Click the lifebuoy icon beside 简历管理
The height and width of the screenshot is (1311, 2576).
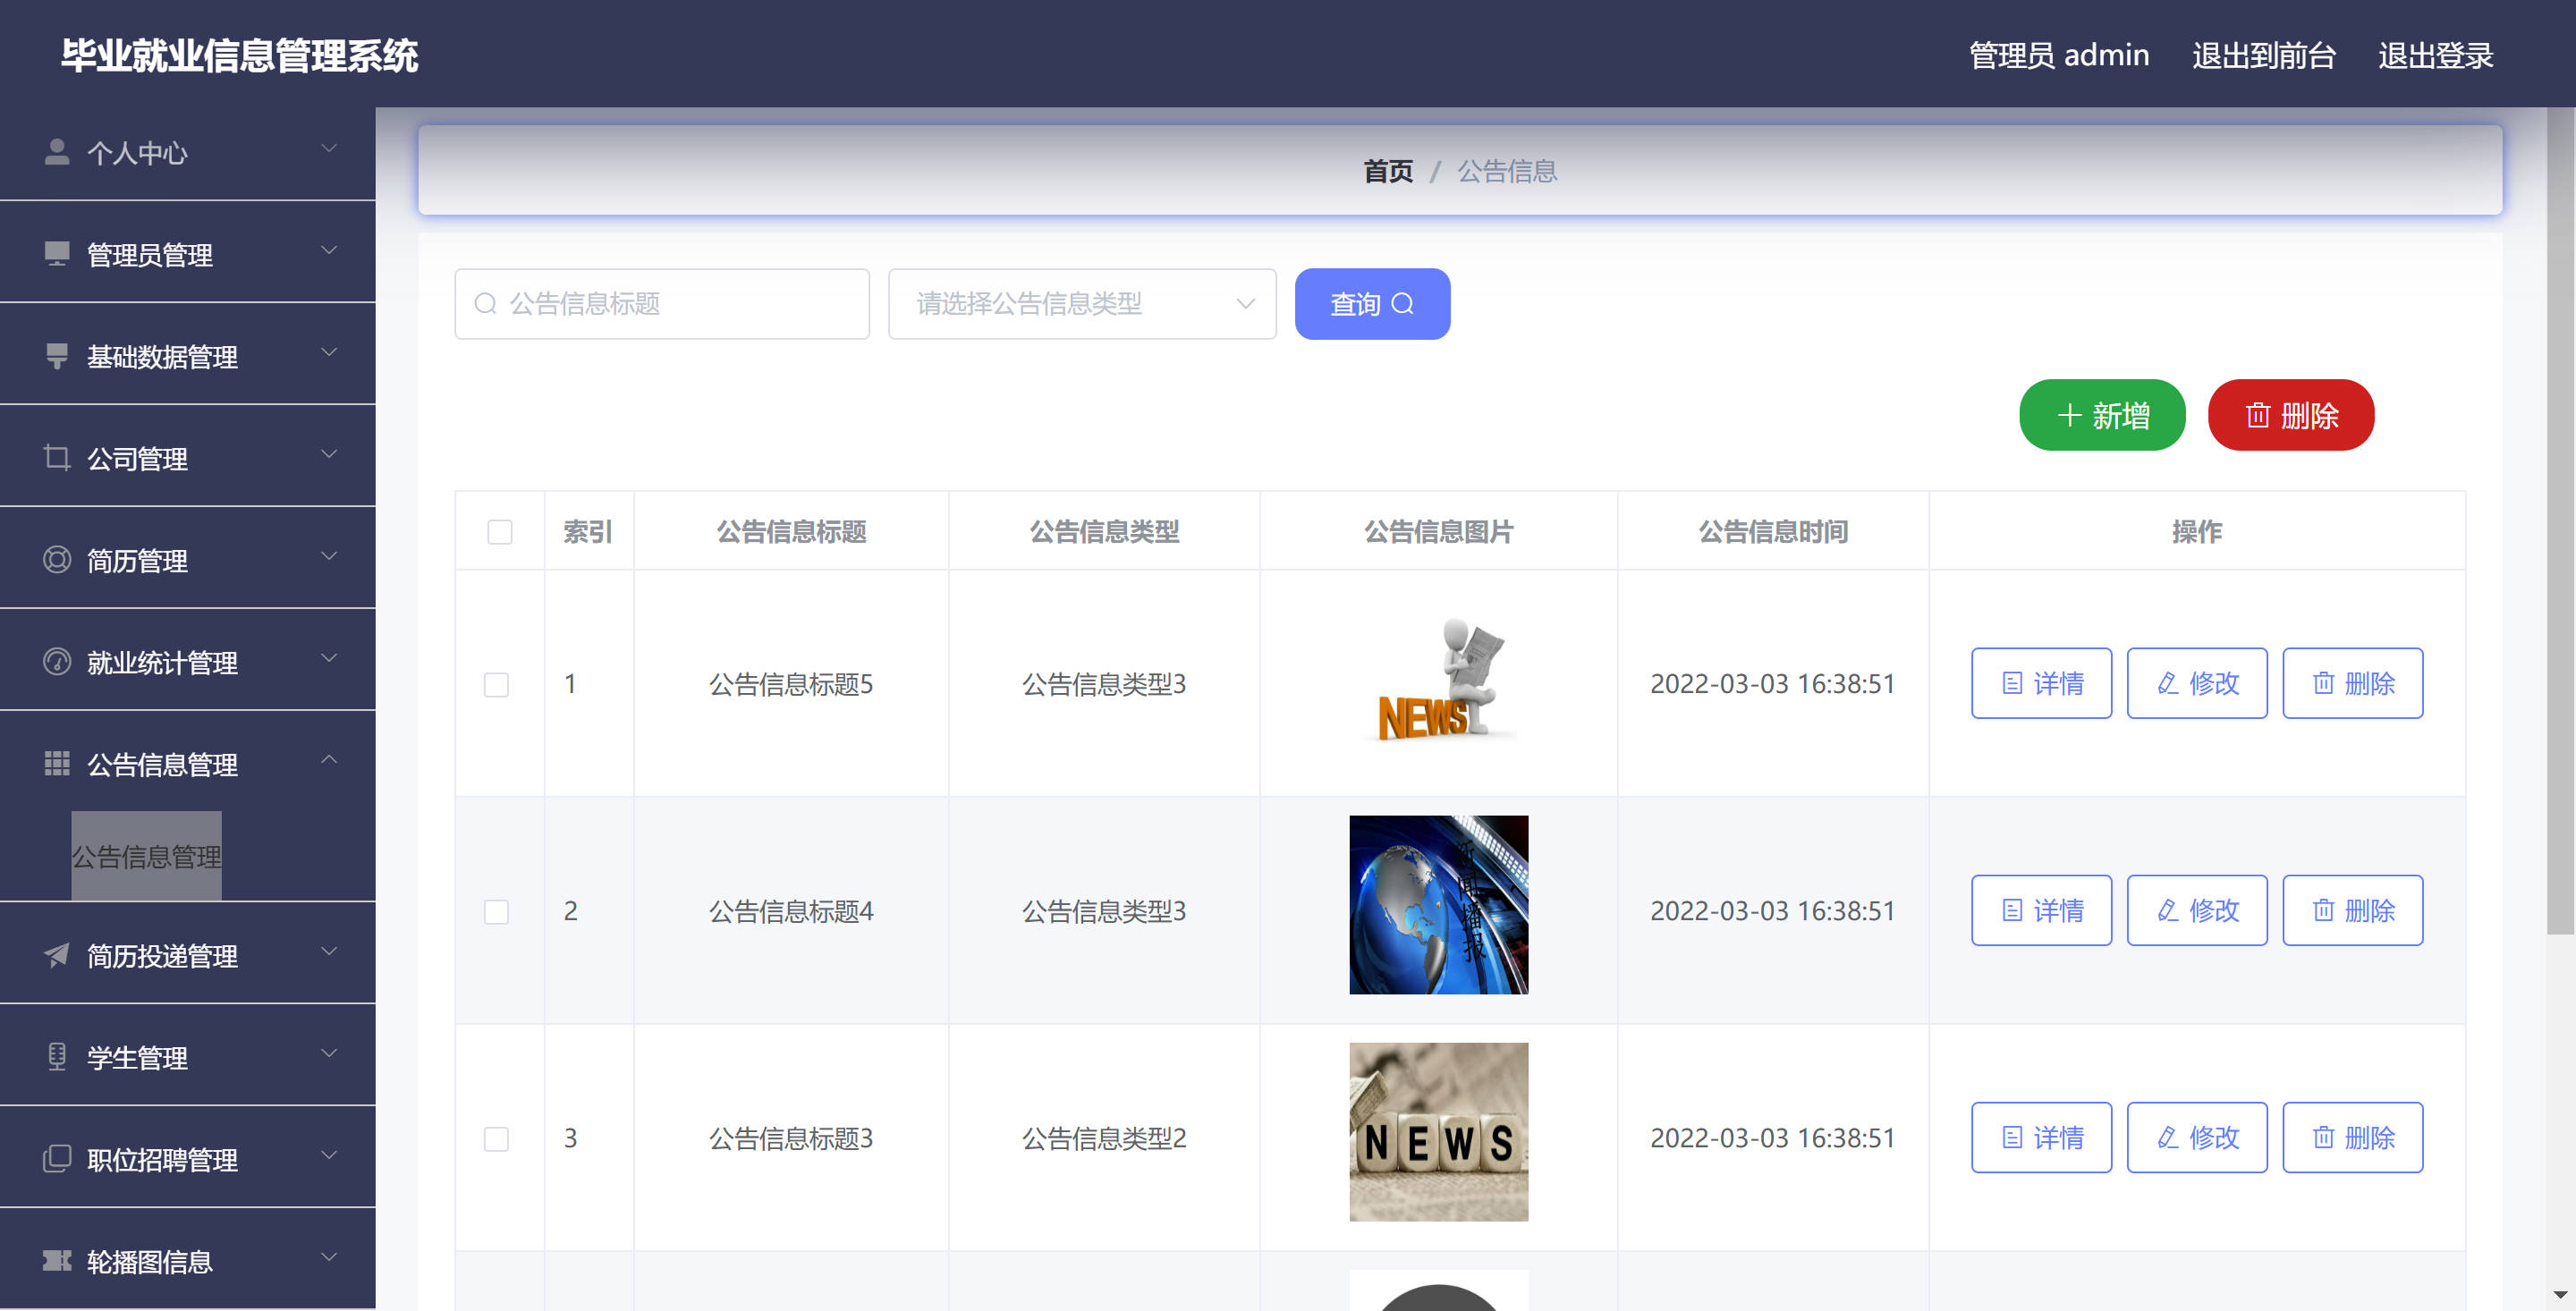point(57,560)
